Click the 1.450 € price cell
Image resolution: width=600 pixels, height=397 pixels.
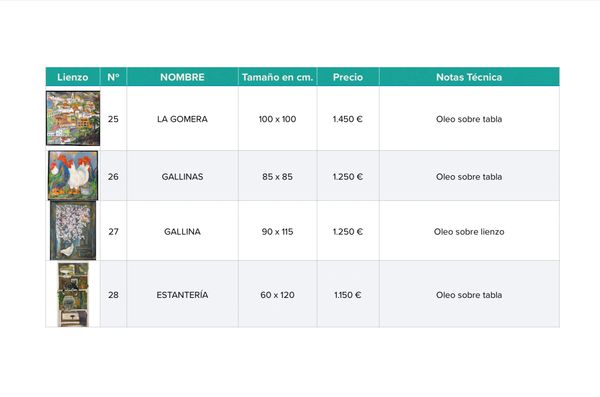pos(348,119)
